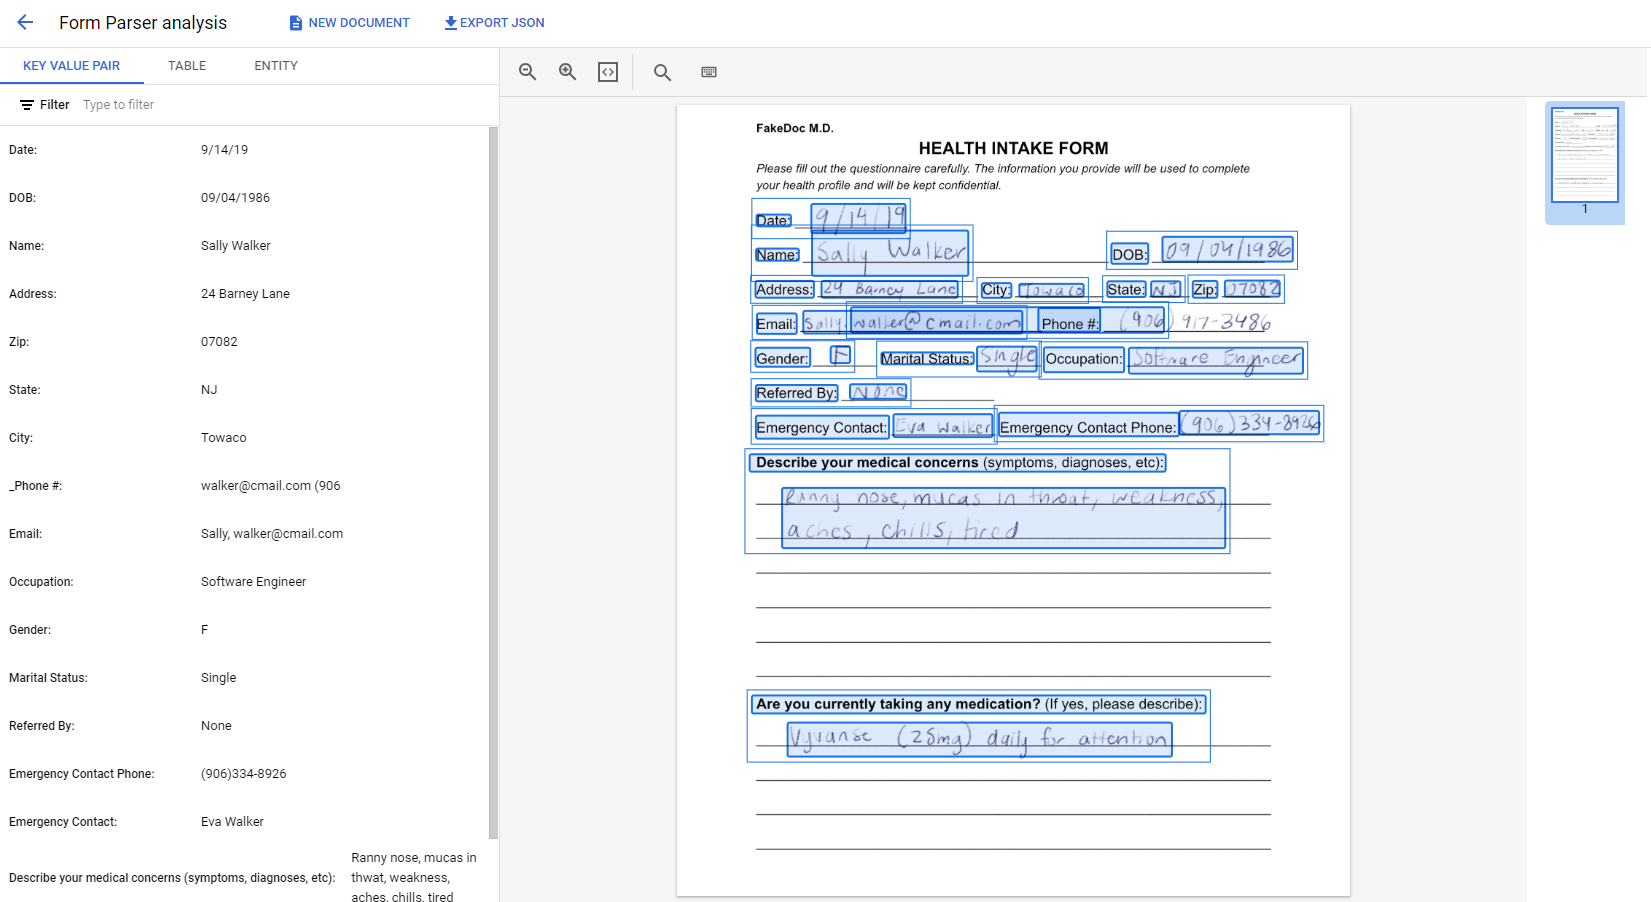
Task: Click the highlighted Vyvanse medication answer box
Action: [x=978, y=739]
